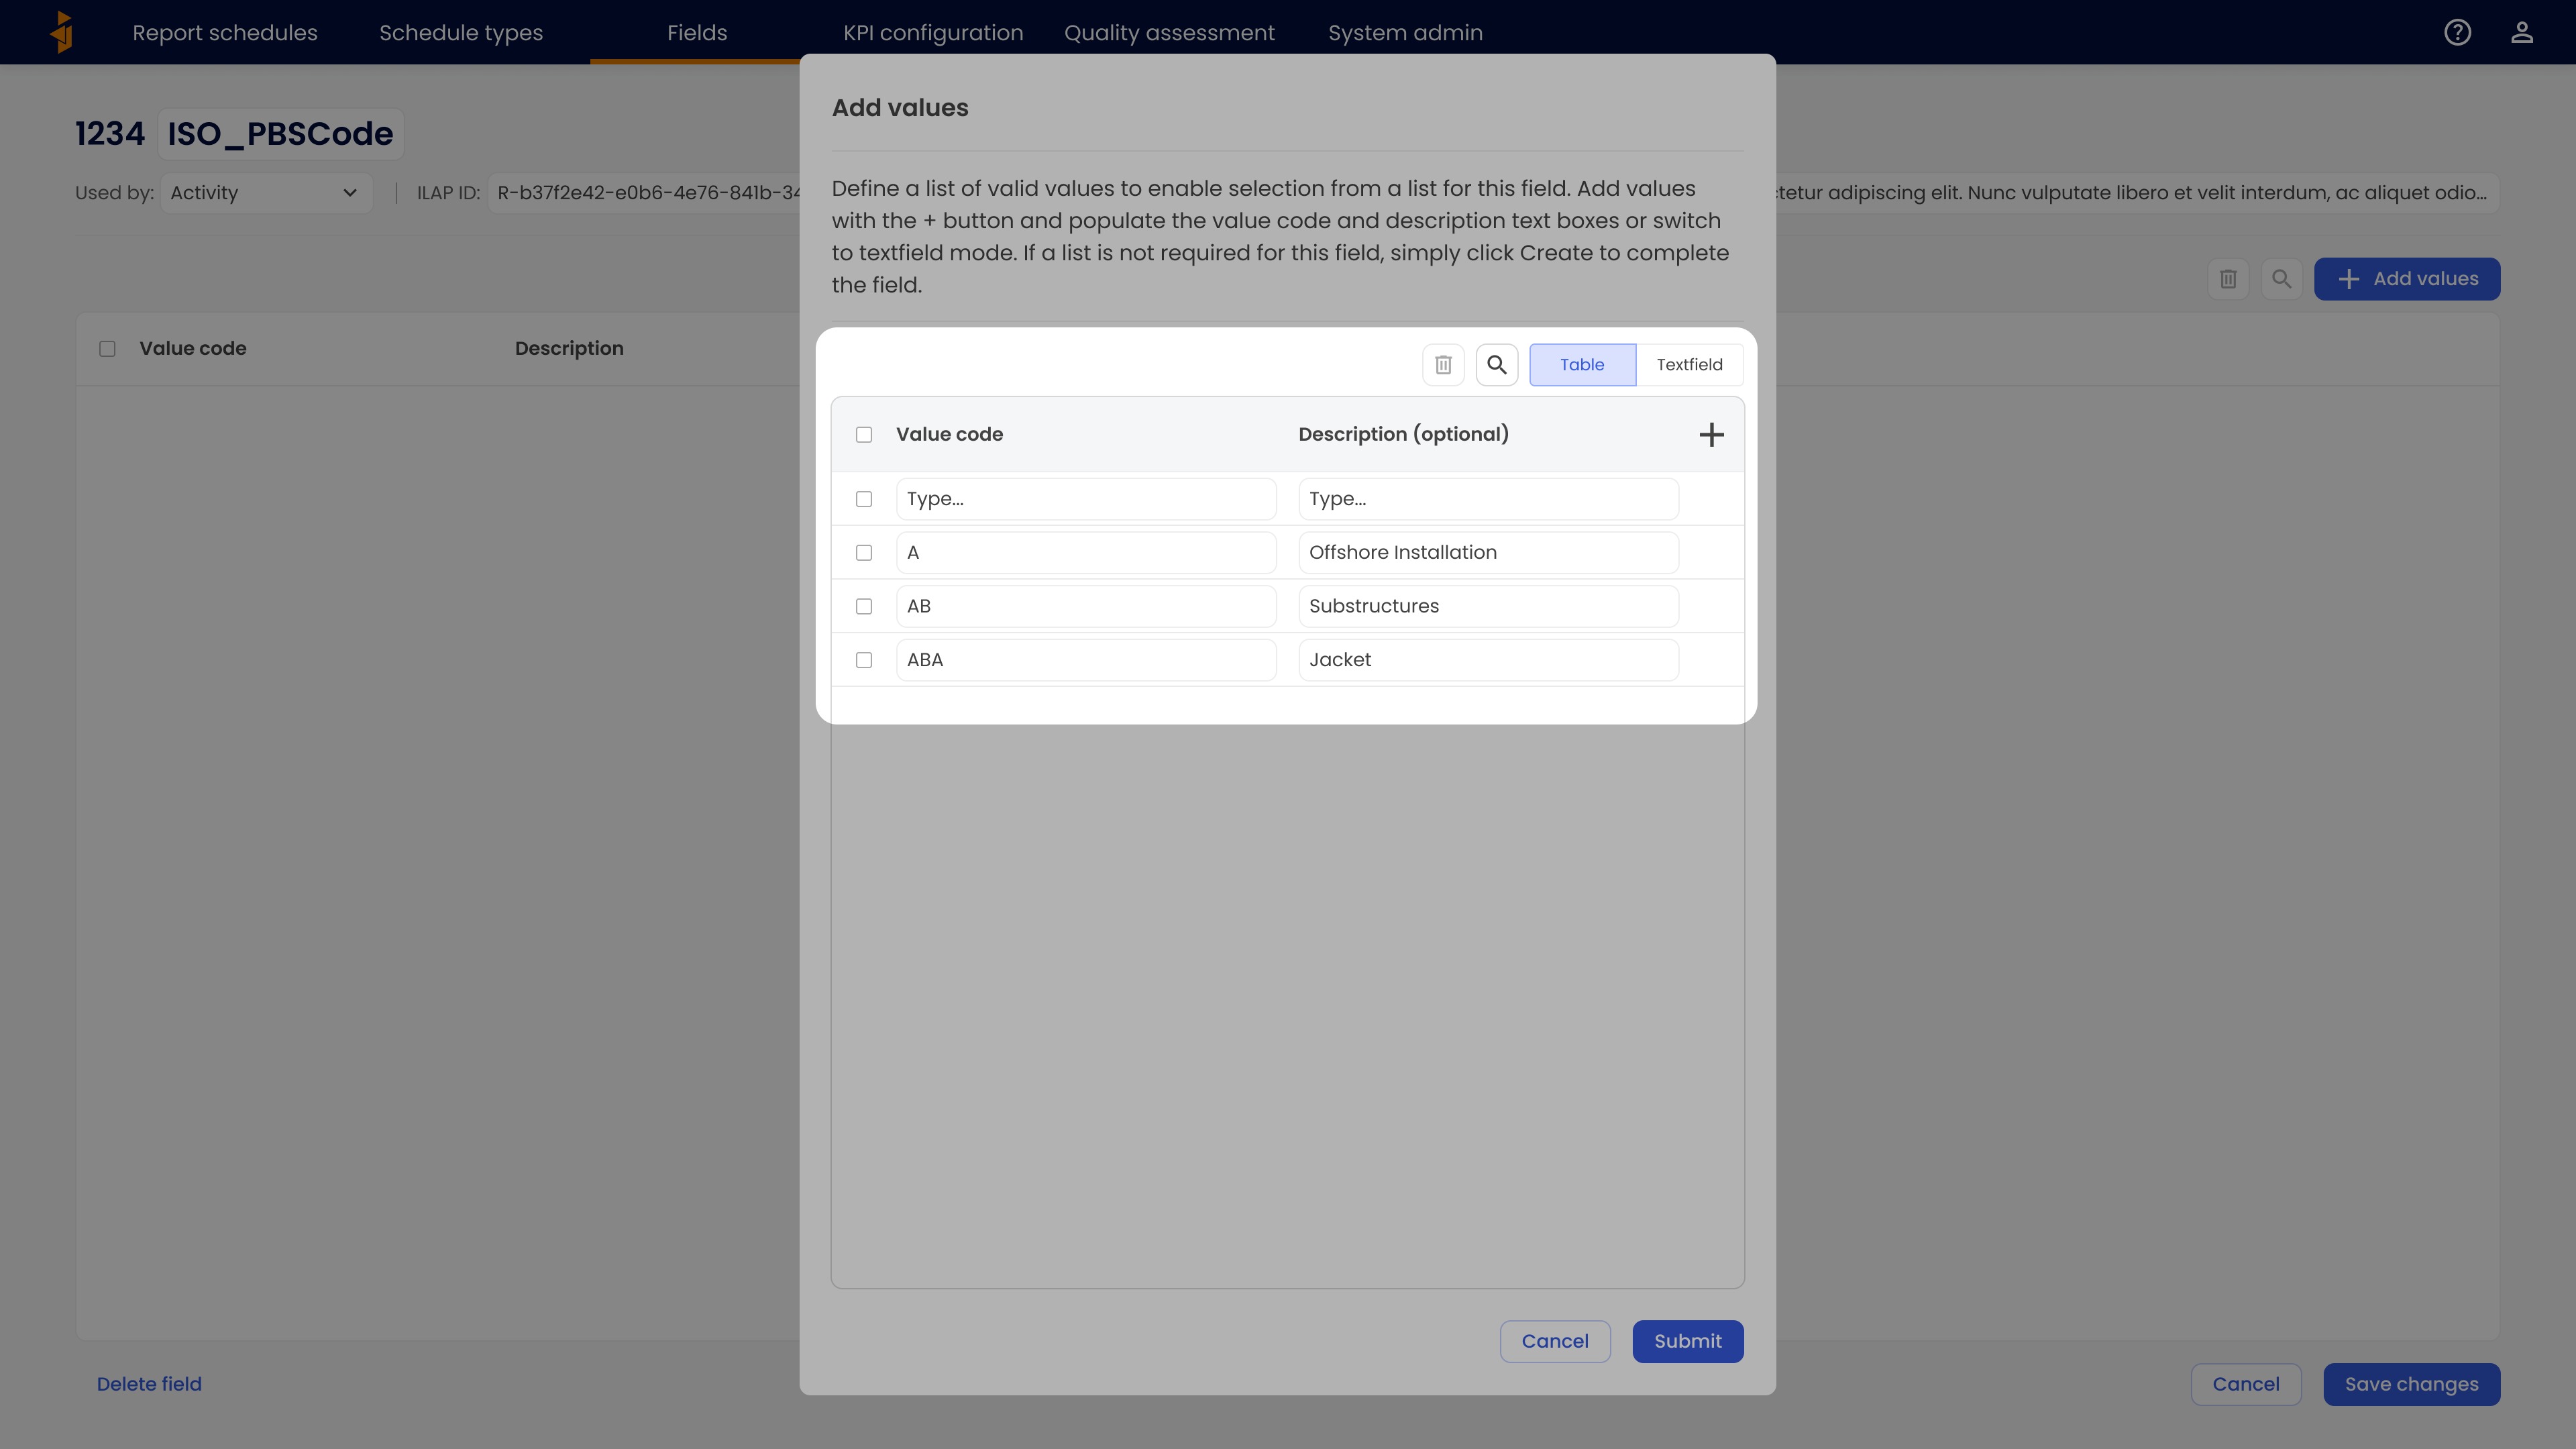Click the Delete field link

tap(149, 1384)
